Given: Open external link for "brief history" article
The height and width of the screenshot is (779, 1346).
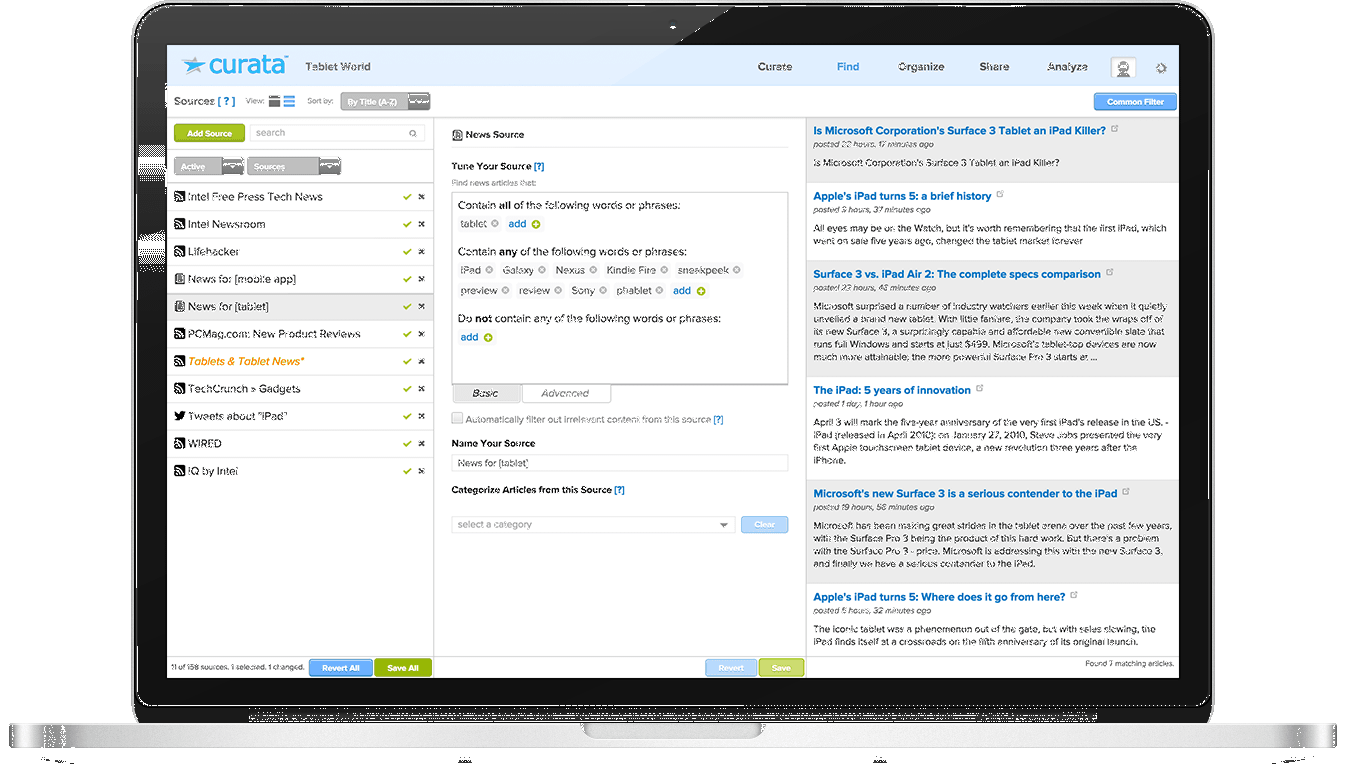Looking at the screenshot, I should 1000,195.
